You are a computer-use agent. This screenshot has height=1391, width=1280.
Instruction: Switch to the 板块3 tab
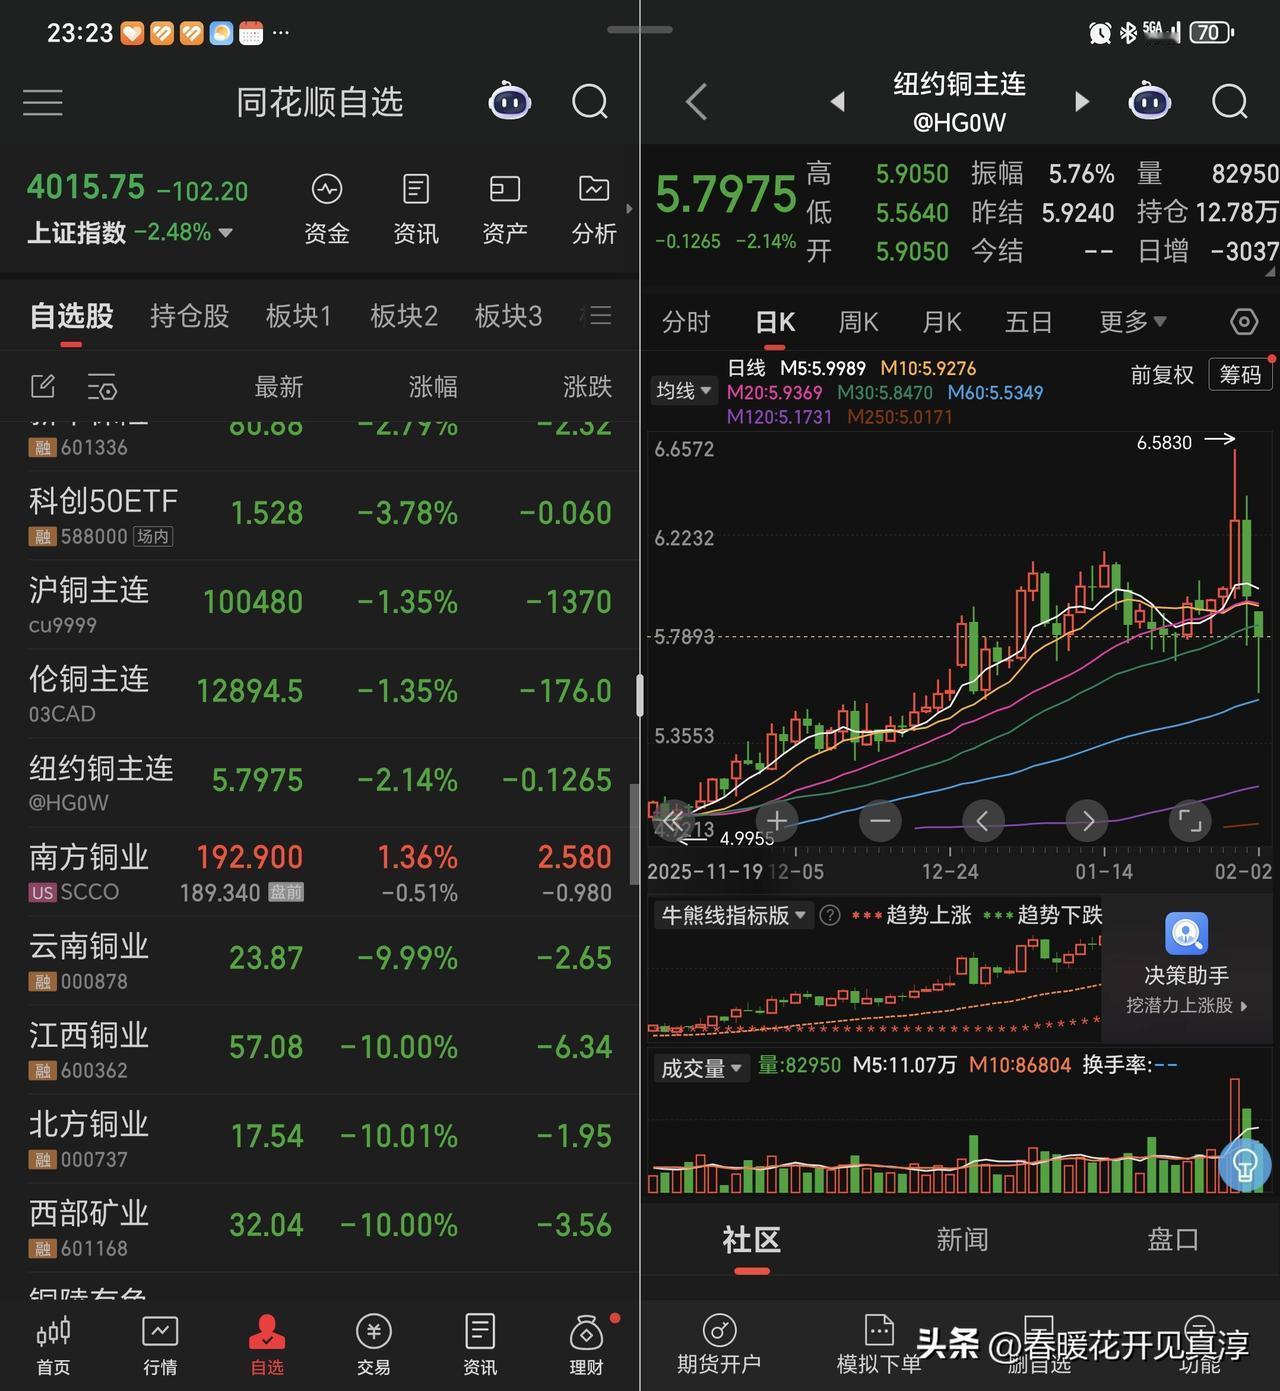(x=508, y=316)
